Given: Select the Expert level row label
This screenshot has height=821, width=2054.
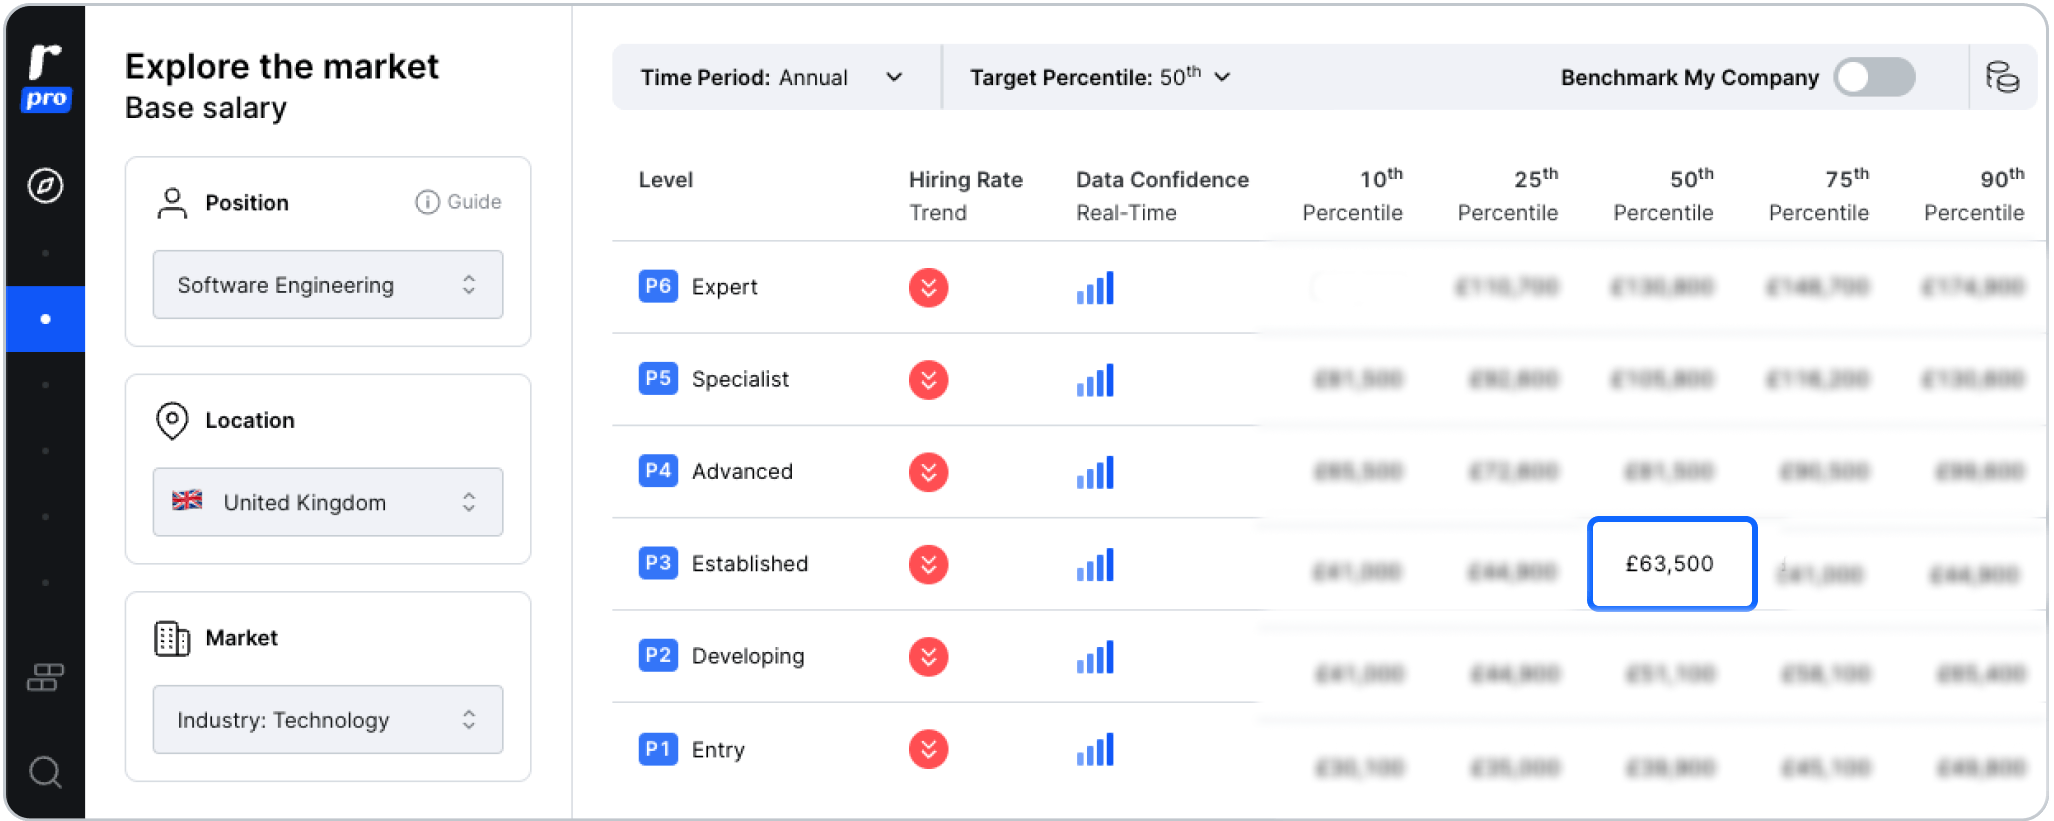Looking at the screenshot, I should [x=725, y=287].
